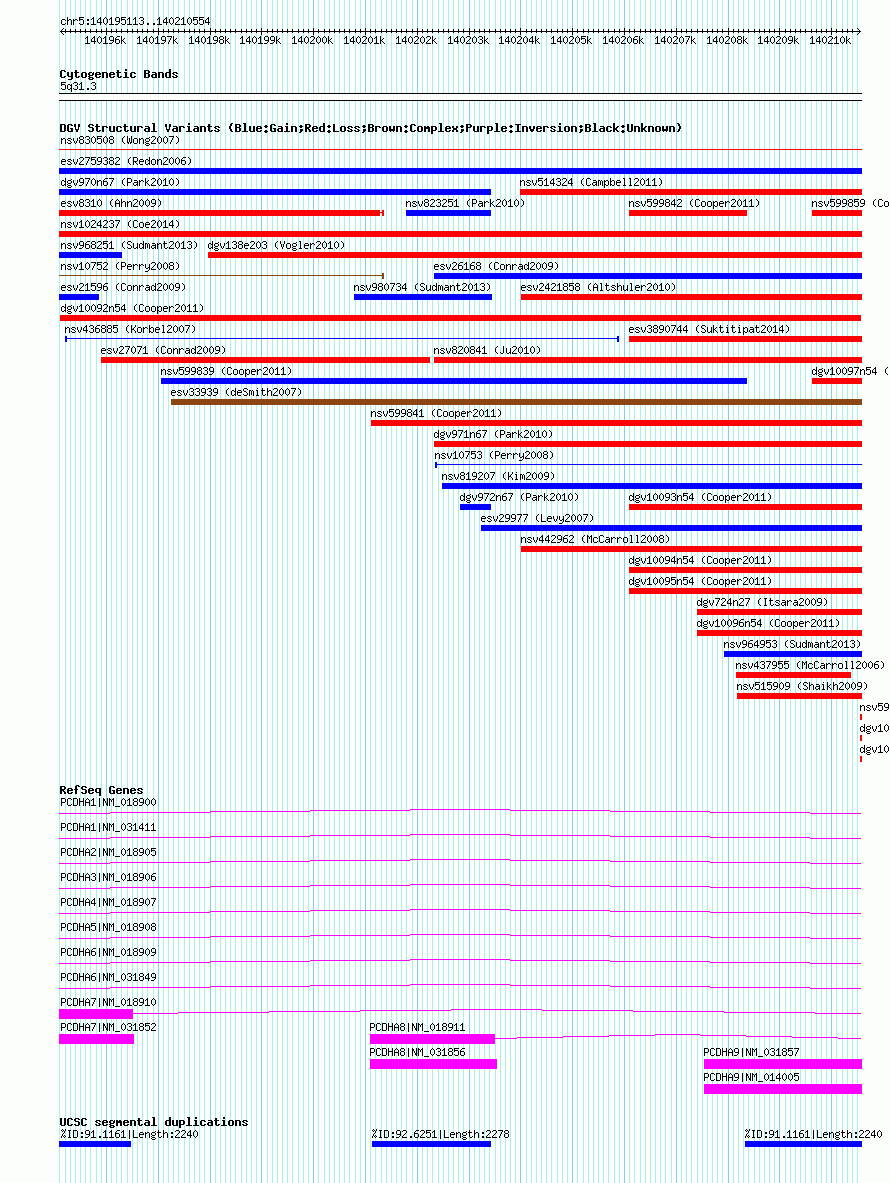Image resolution: width=890 pixels, height=1183 pixels.
Task: Open PCDHA8|NM_018911 gene
Action: (x=615, y=1039)
